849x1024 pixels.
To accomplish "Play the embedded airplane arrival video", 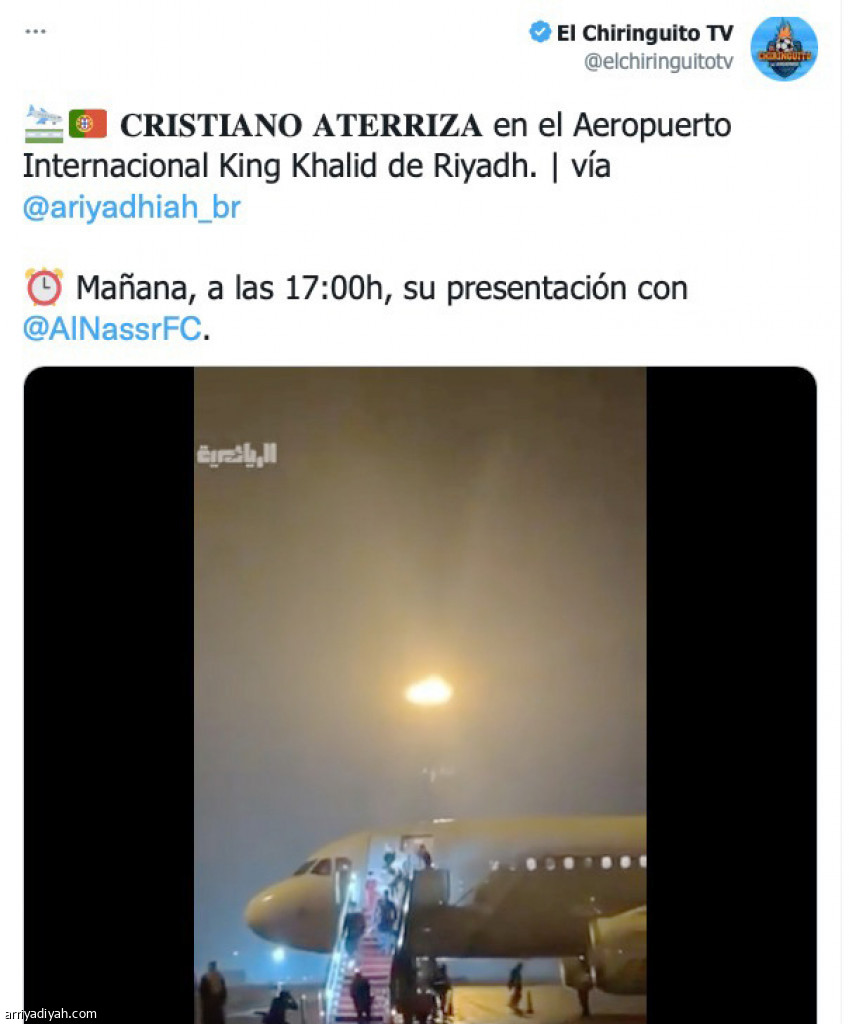I will tap(420, 695).
